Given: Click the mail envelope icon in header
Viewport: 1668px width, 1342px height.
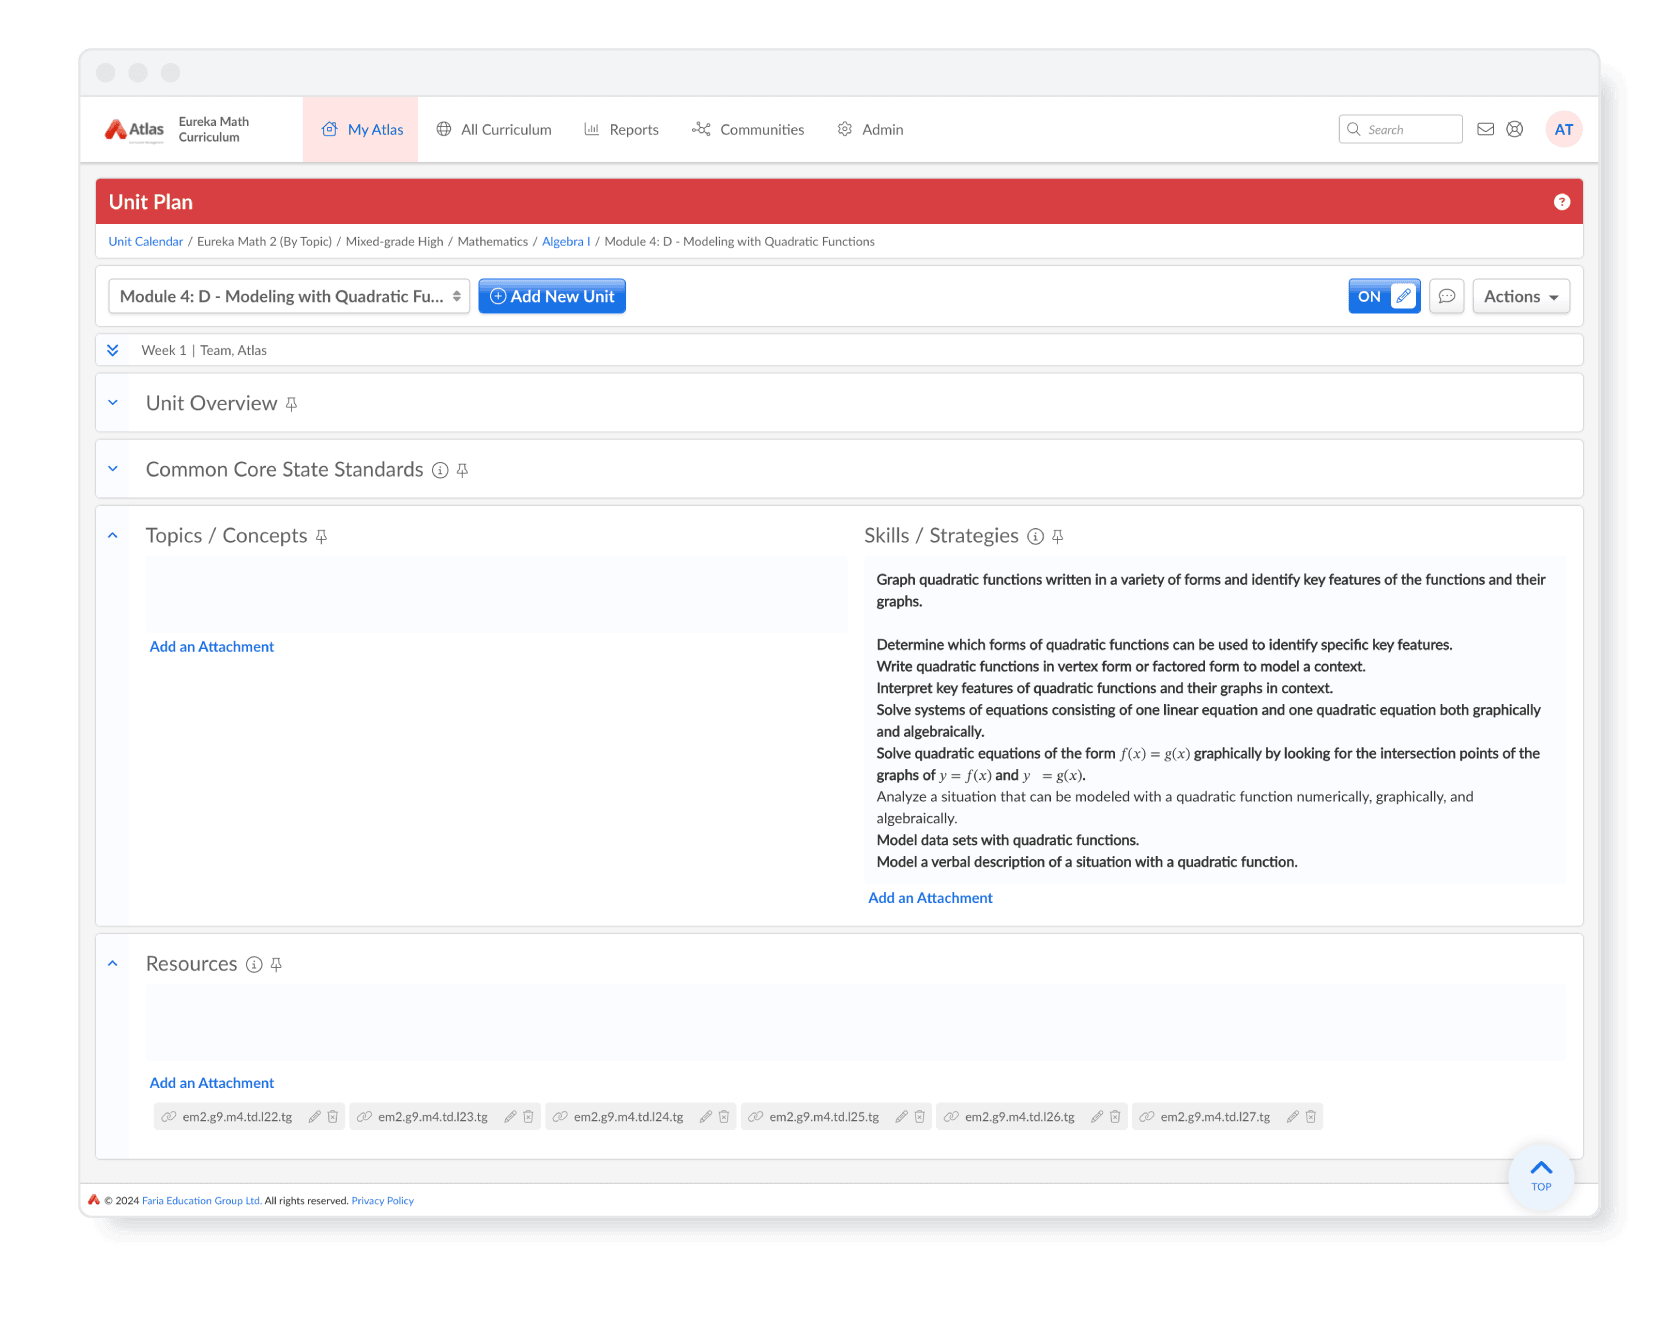Looking at the screenshot, I should tap(1485, 129).
